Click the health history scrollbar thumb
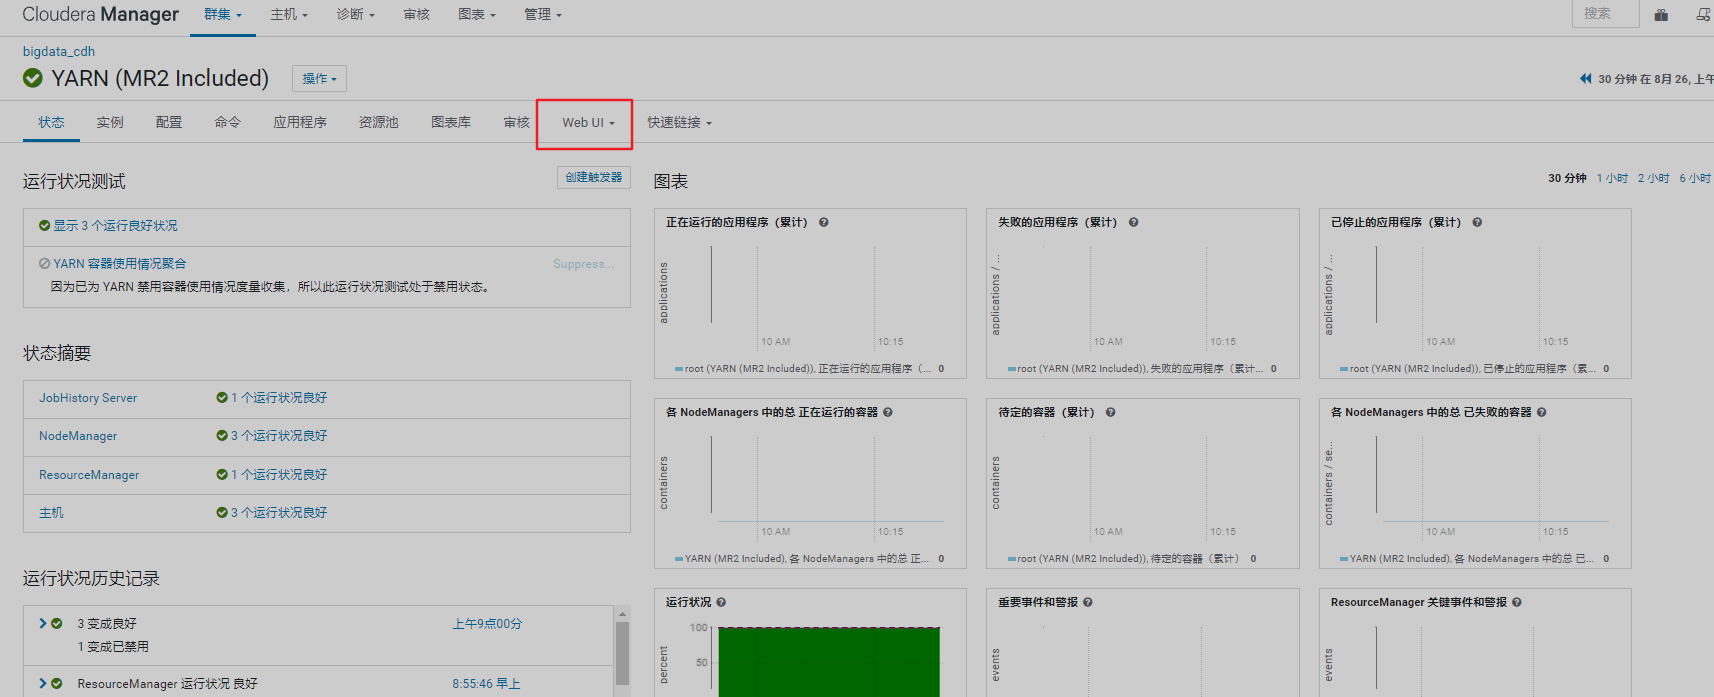Screen dimensions: 1714x697 coord(622,653)
